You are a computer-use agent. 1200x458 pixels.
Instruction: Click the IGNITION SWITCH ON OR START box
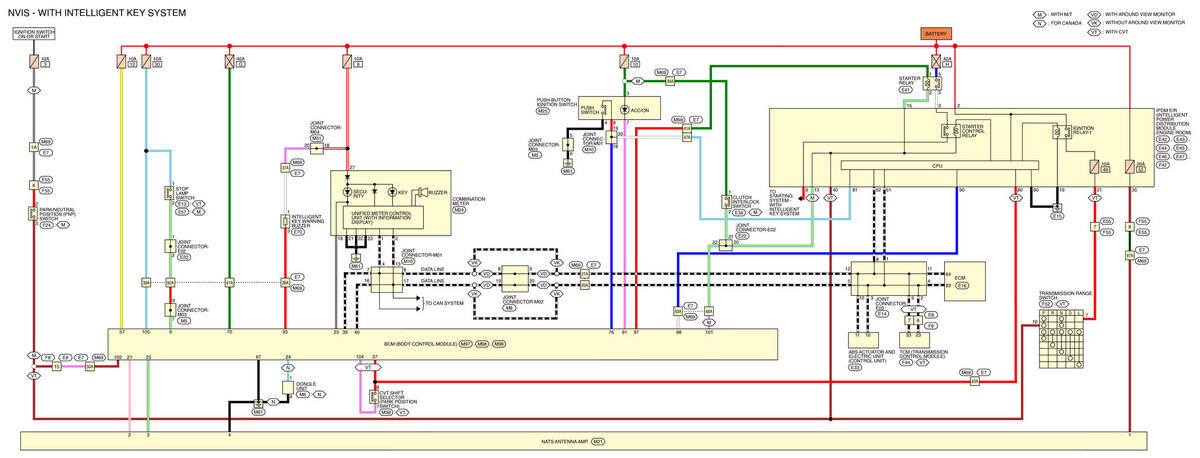[x=33, y=35]
